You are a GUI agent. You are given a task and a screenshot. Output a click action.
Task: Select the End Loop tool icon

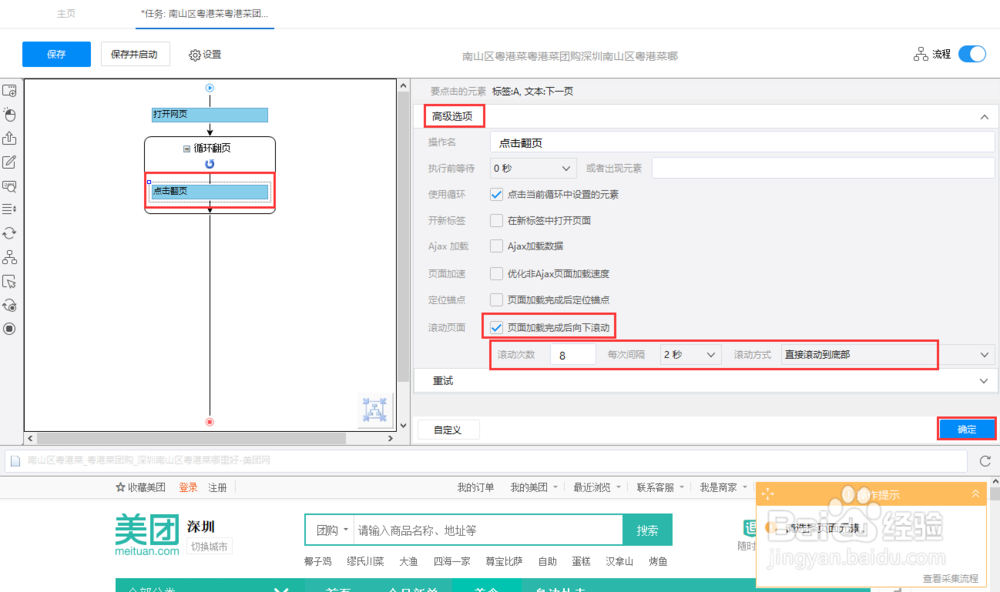(9, 306)
